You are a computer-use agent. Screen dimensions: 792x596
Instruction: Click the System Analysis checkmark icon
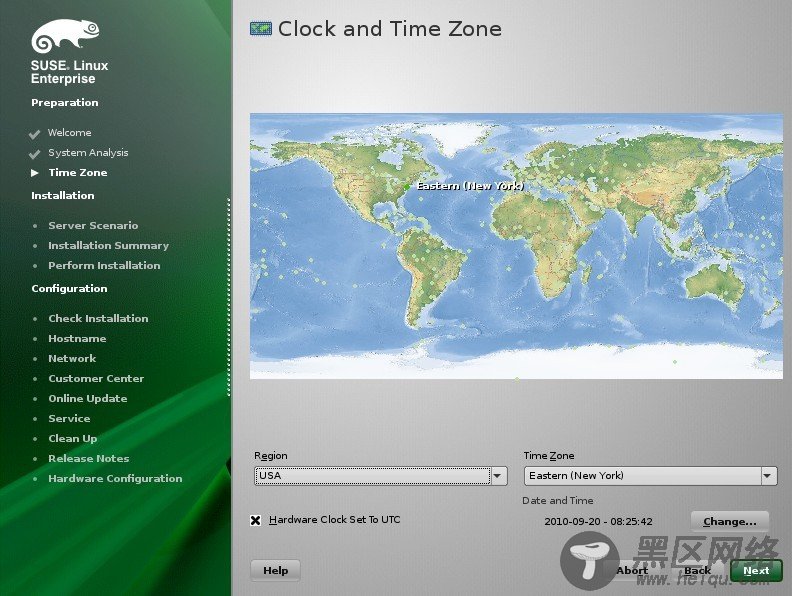click(x=34, y=154)
